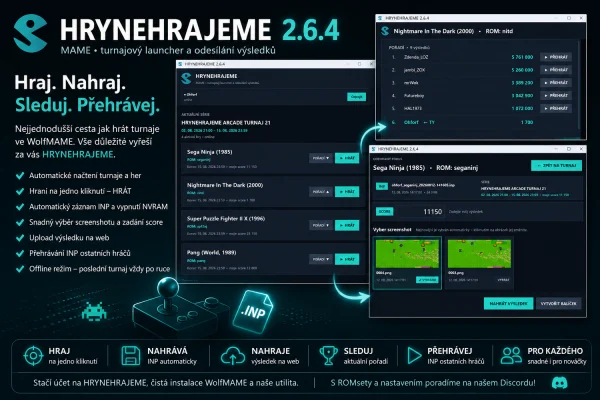Click Nightmare In The Dark title in leaderboard window
The width and height of the screenshot is (600, 400).
tap(434, 31)
